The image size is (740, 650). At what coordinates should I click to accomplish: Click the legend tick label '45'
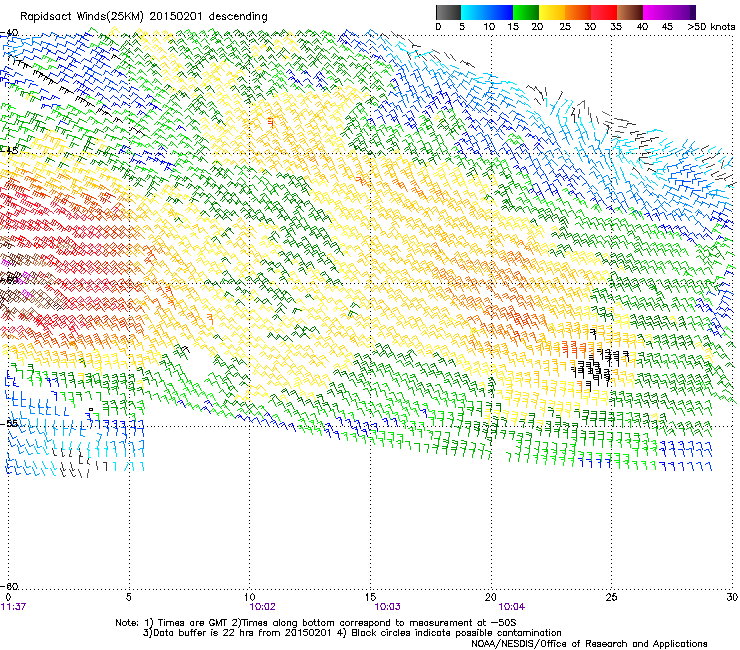667,27
